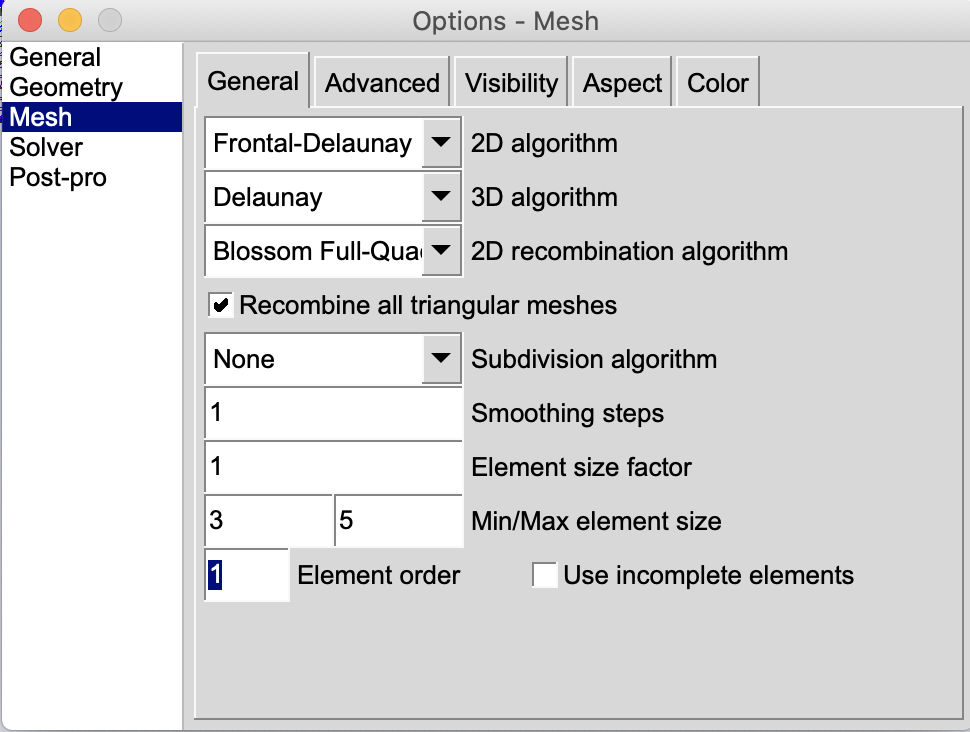Switch to the Visibility tab
This screenshot has width=970, height=732.
tap(511, 83)
